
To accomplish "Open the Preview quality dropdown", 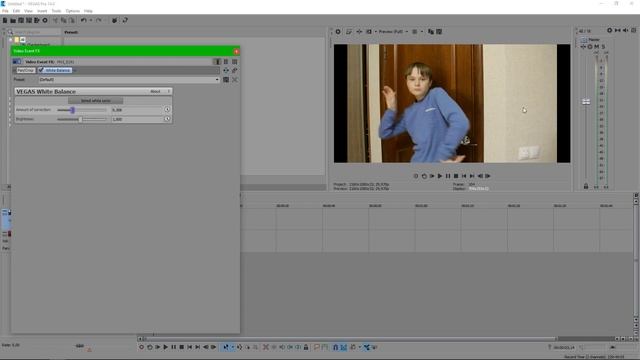I will click(x=393, y=31).
